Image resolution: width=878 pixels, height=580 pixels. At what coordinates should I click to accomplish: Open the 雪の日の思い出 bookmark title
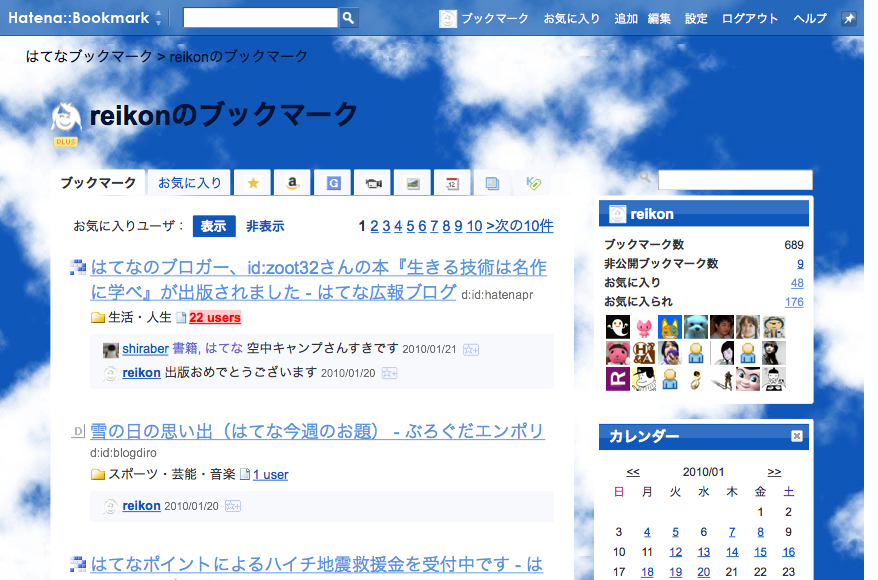pyautogui.click(x=317, y=431)
